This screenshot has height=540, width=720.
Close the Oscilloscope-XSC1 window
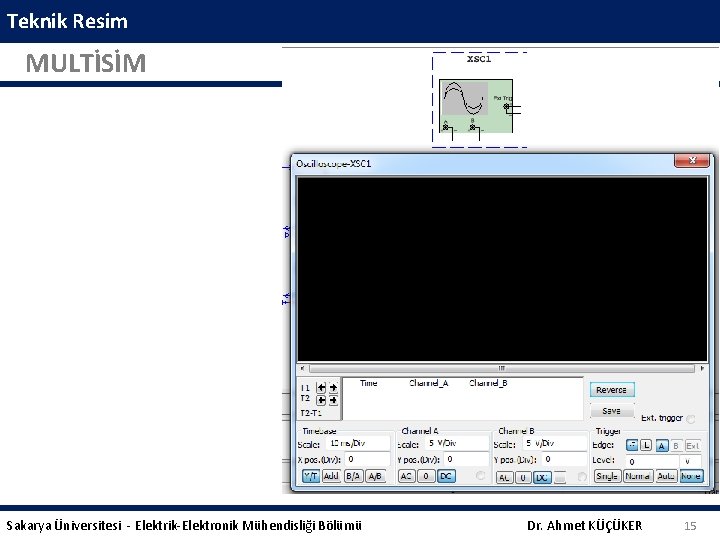[x=692, y=160]
